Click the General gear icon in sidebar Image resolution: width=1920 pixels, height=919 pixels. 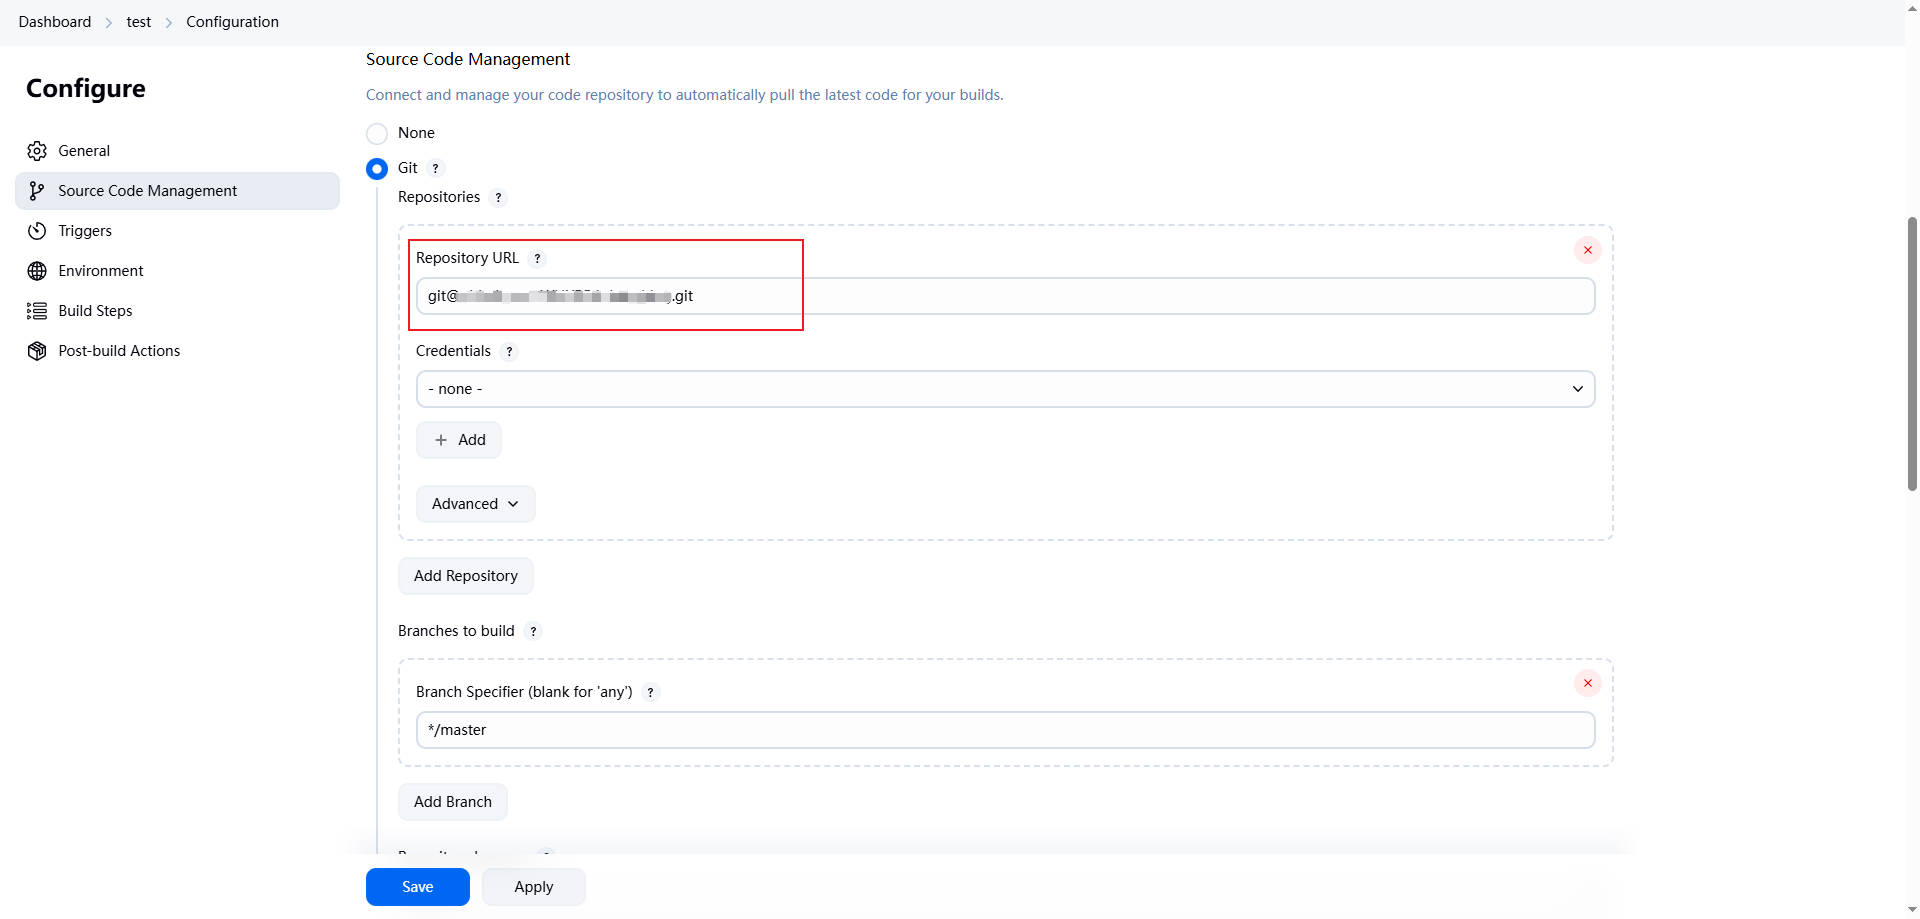[37, 151]
